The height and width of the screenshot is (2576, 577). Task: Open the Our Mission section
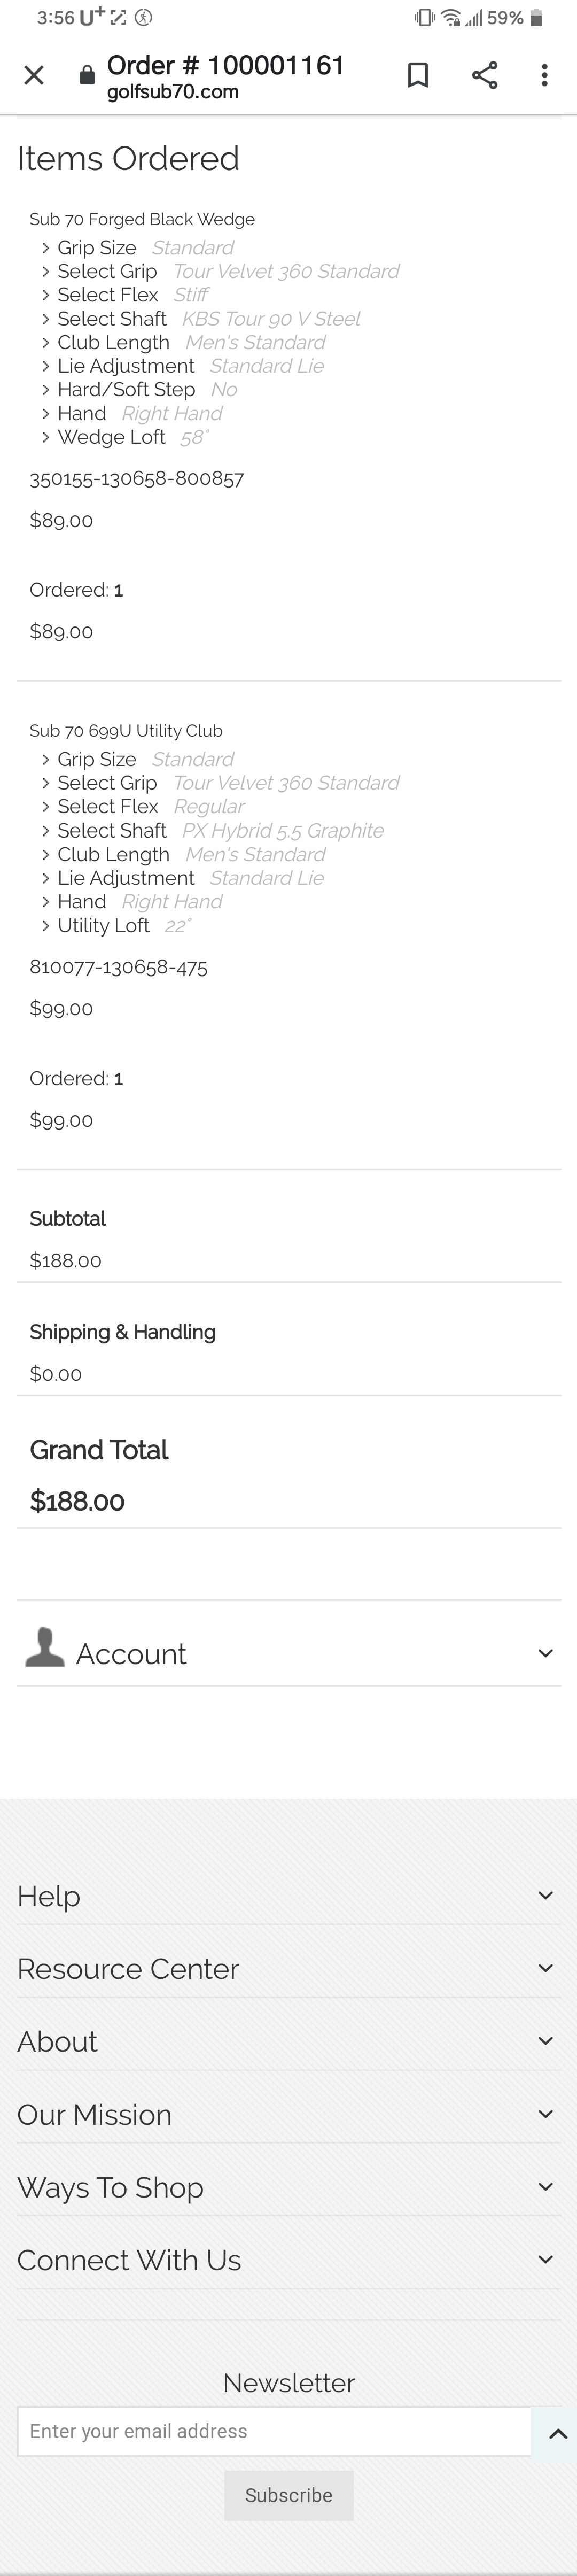point(545,2114)
